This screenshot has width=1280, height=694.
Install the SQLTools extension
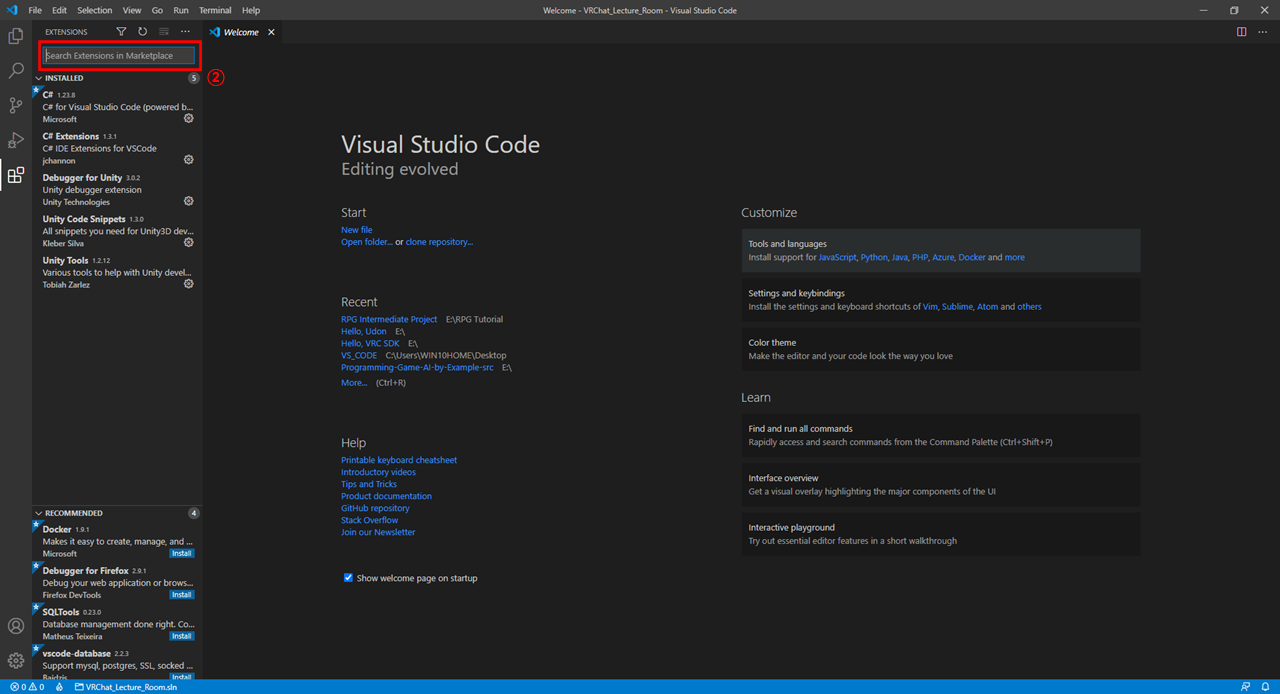182,636
